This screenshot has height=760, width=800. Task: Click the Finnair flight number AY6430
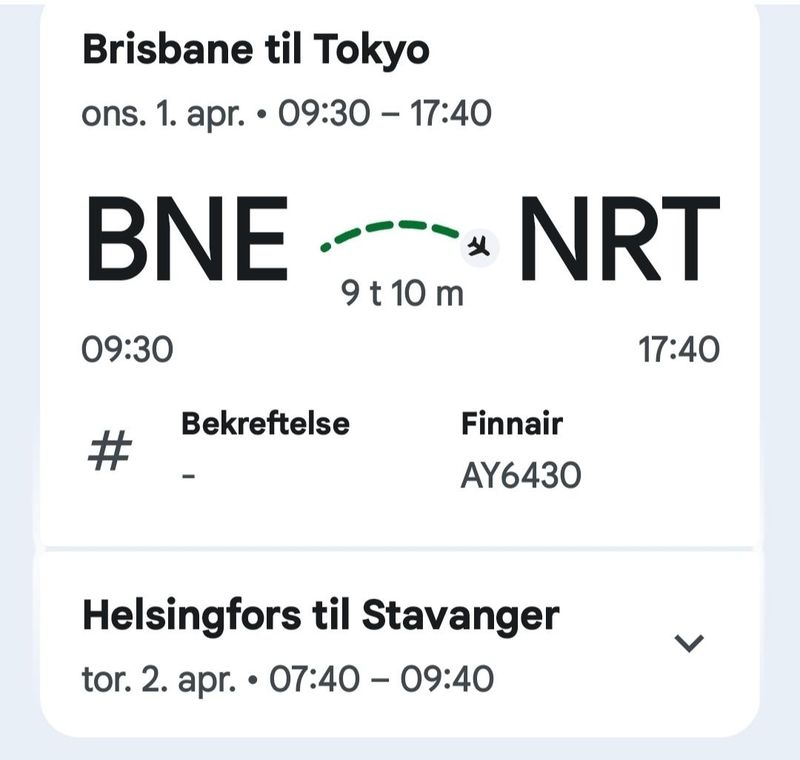[x=520, y=476]
